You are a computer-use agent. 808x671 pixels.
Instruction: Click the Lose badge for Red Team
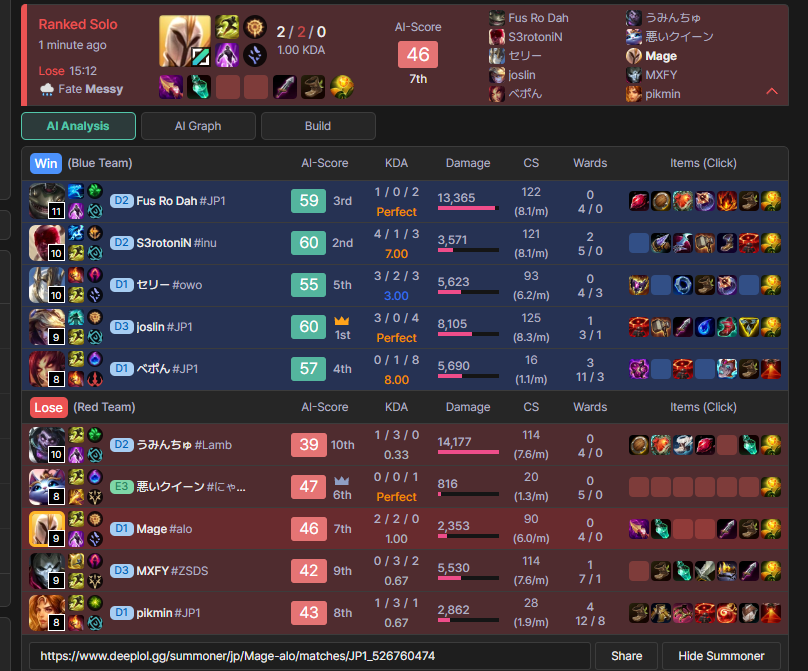click(48, 408)
